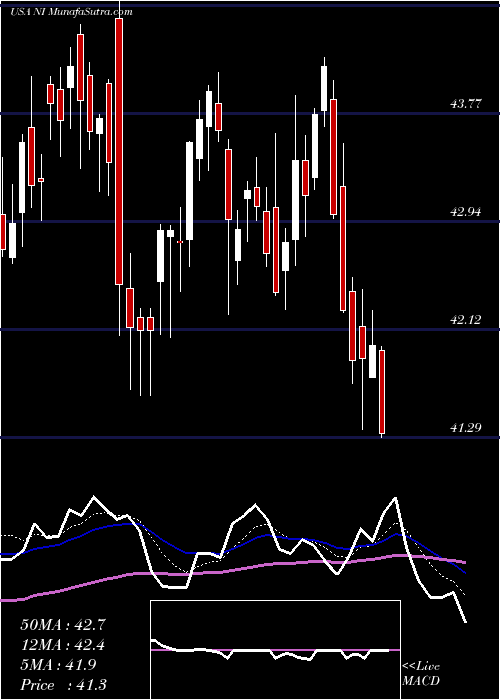Click the 42.94 price level label
The width and height of the screenshot is (500, 700).
466,212
